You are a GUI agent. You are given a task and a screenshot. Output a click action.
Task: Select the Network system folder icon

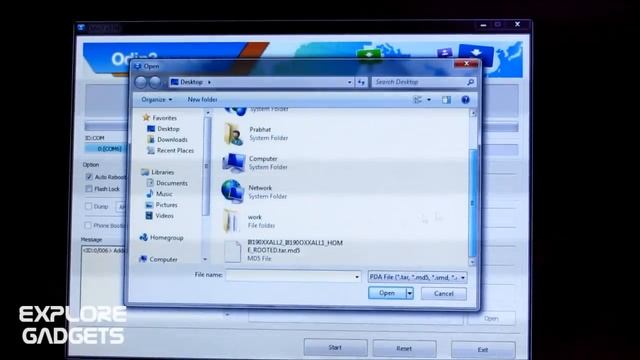click(x=233, y=191)
